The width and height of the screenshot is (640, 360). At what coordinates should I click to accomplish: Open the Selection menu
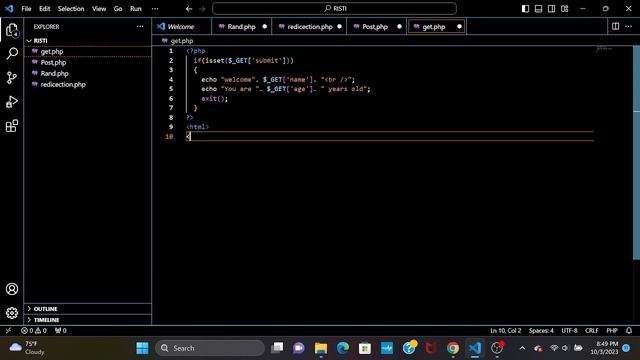pos(71,9)
